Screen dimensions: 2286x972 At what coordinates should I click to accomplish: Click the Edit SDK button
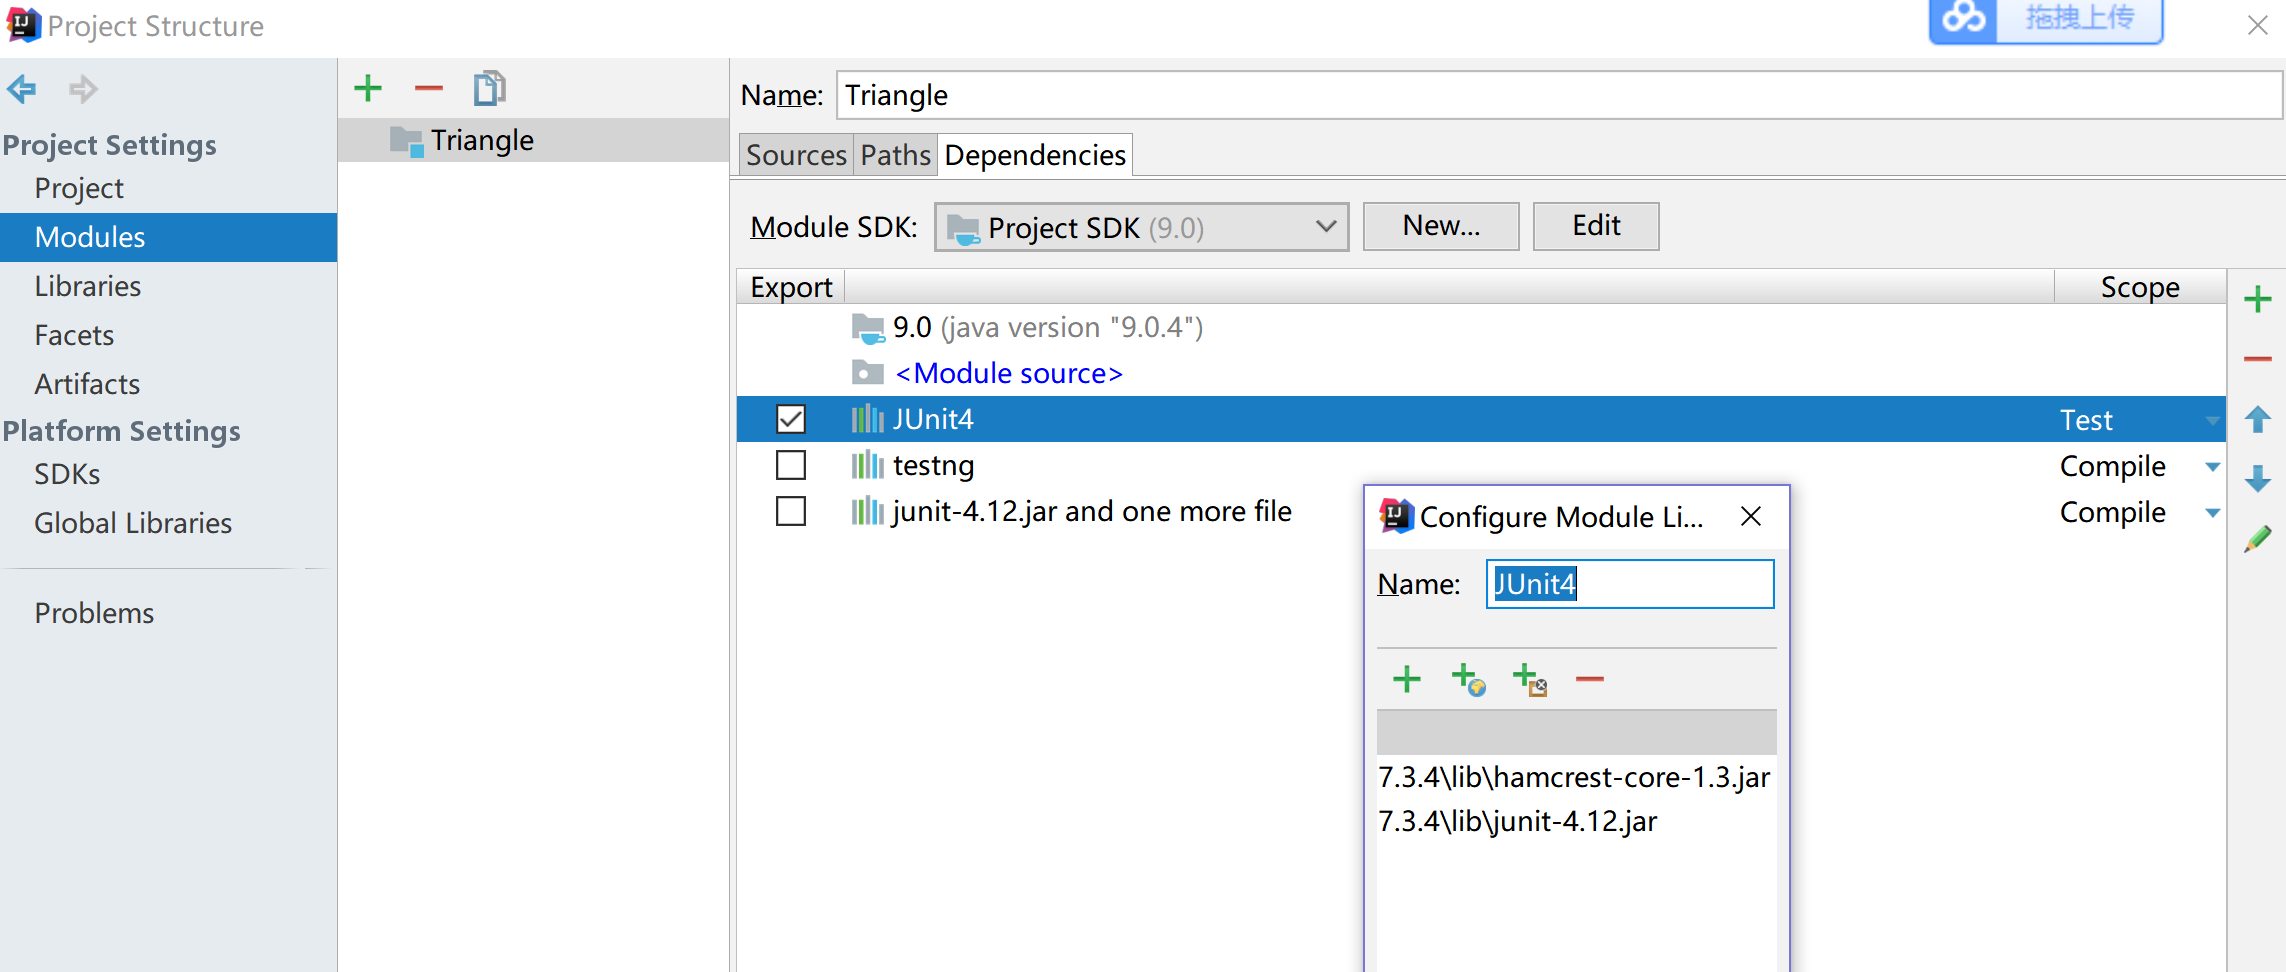pos(1596,226)
